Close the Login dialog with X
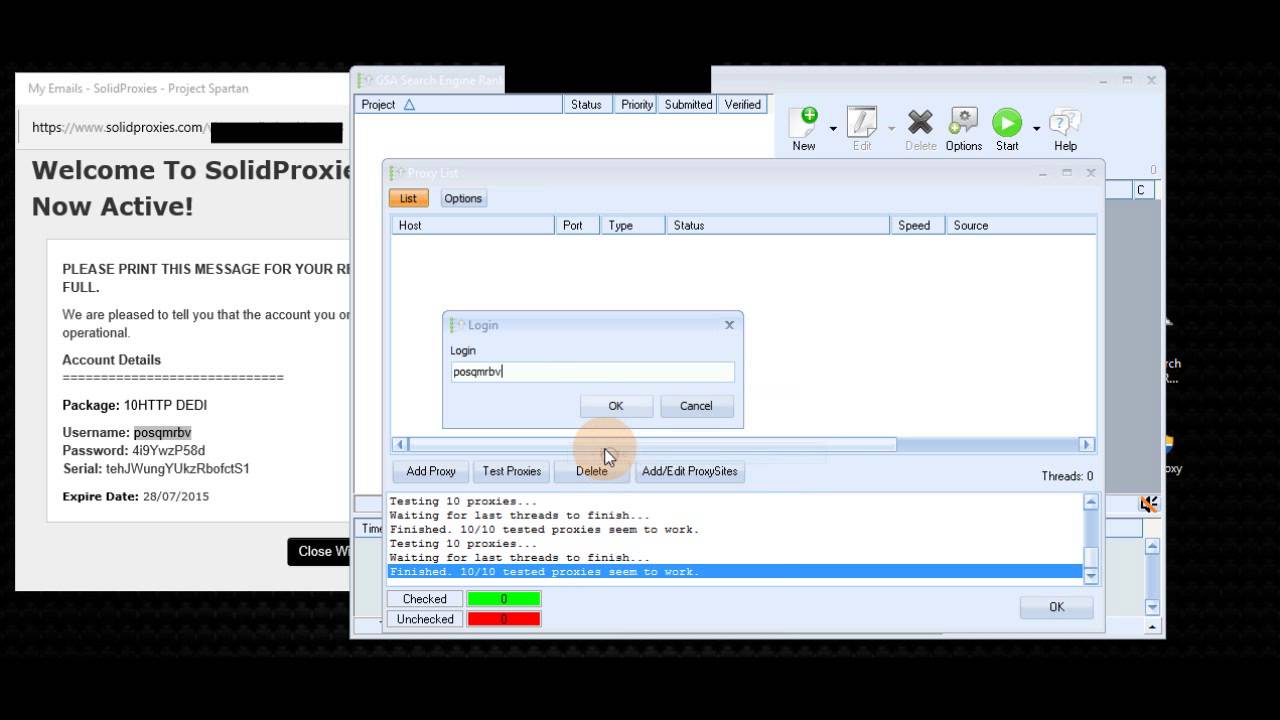The width and height of the screenshot is (1280, 720). pos(729,324)
